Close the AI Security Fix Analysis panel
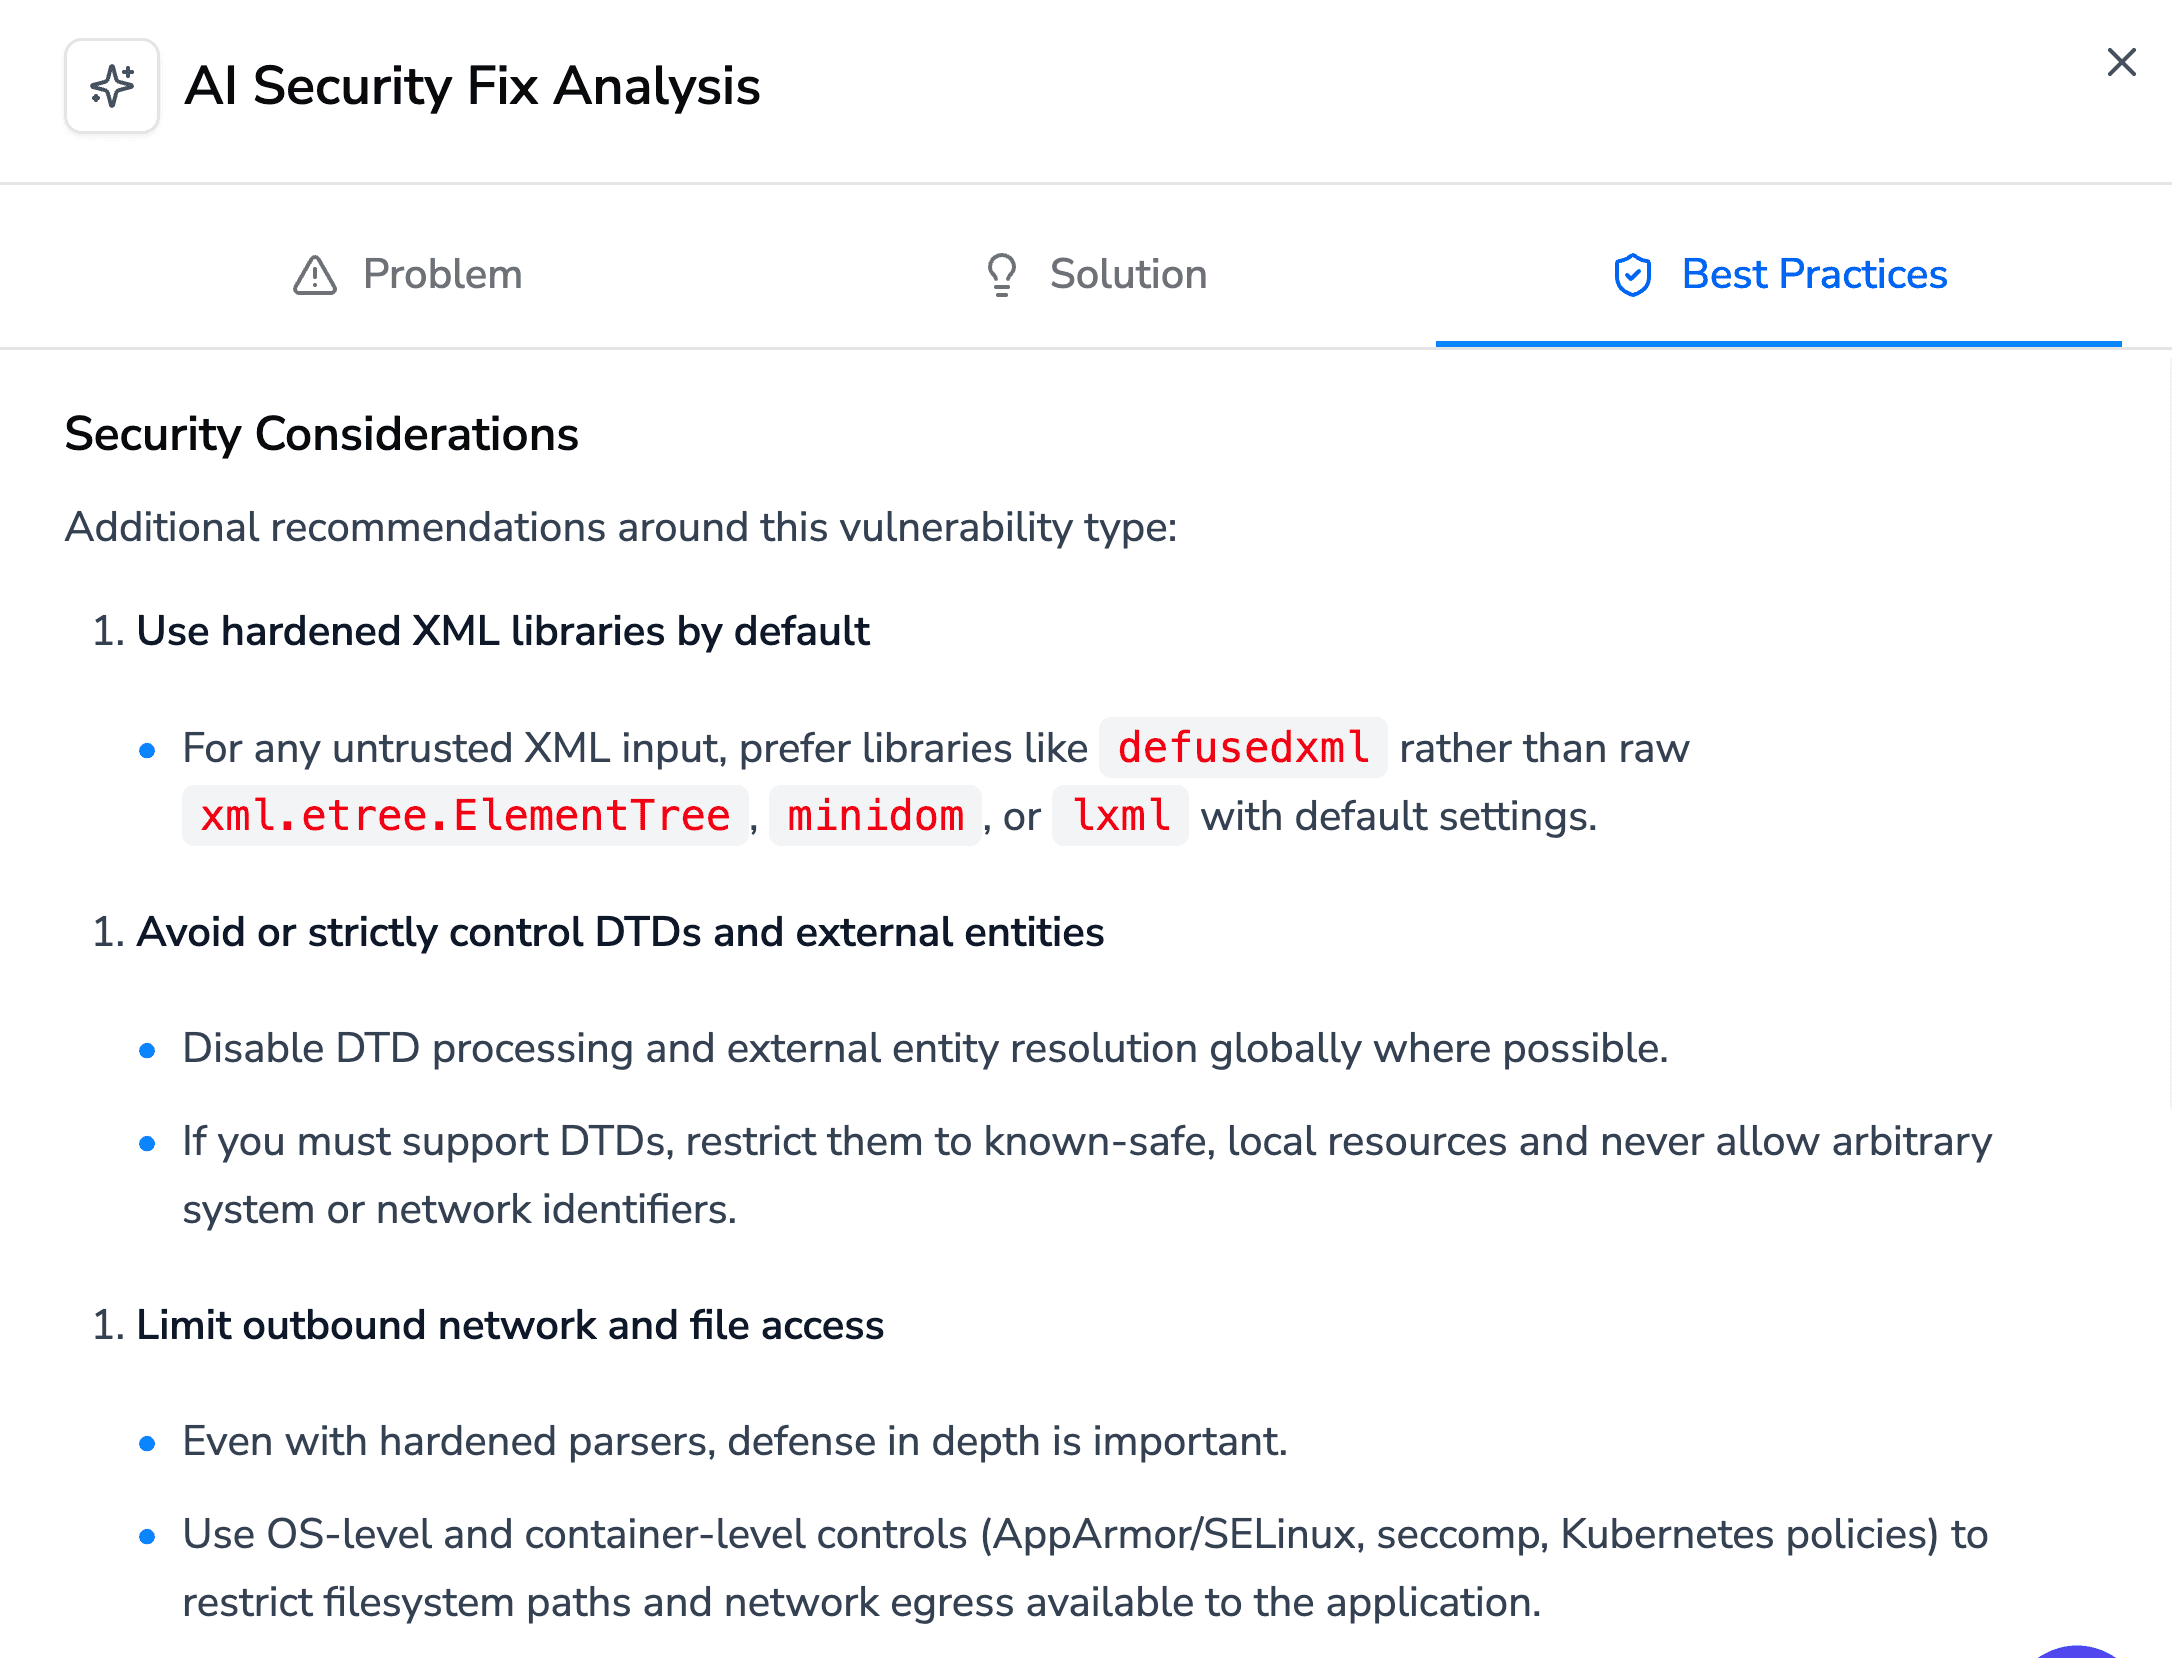Screen dimensions: 2172x1658 click(2120, 63)
